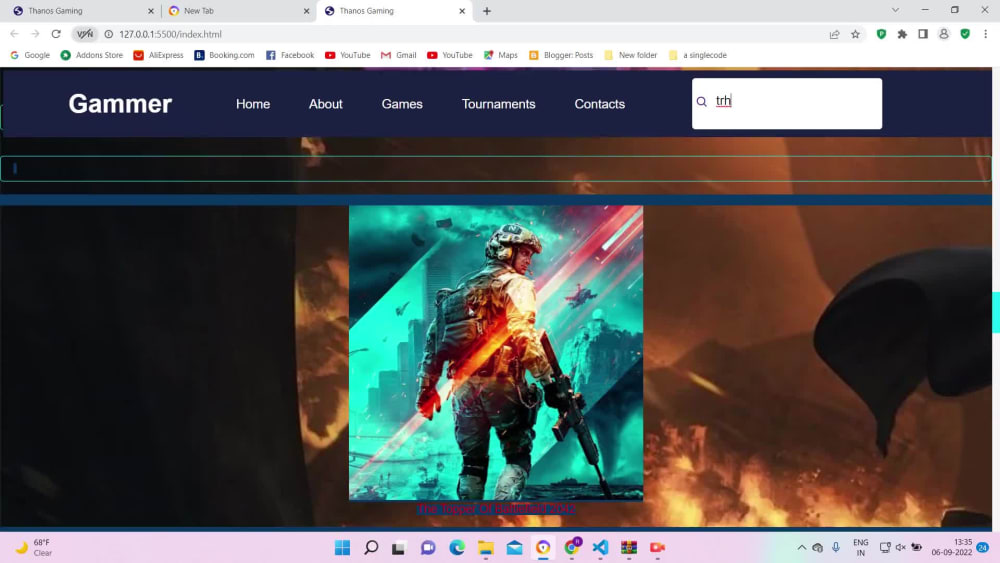Screen dimensions: 1000x563
Task: Open the a singlecode bookmark folder
Action: point(698,55)
